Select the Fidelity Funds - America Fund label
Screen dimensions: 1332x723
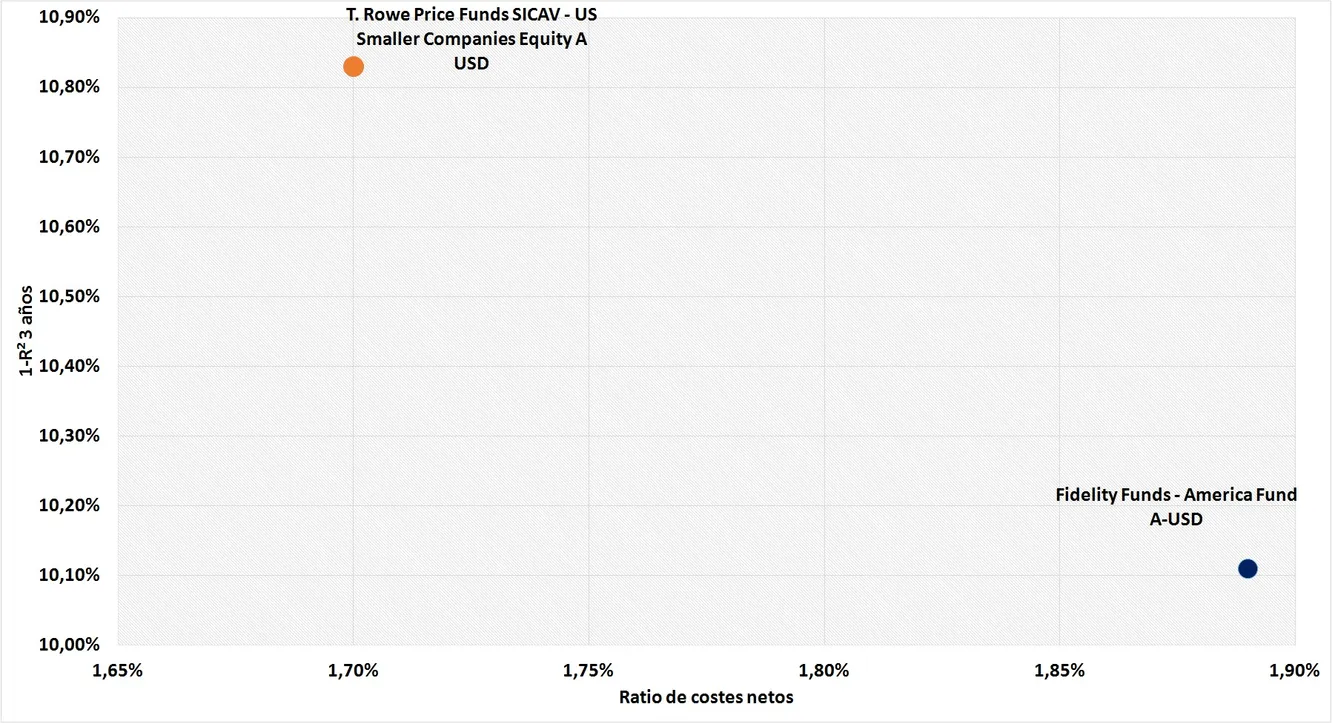click(x=1176, y=507)
